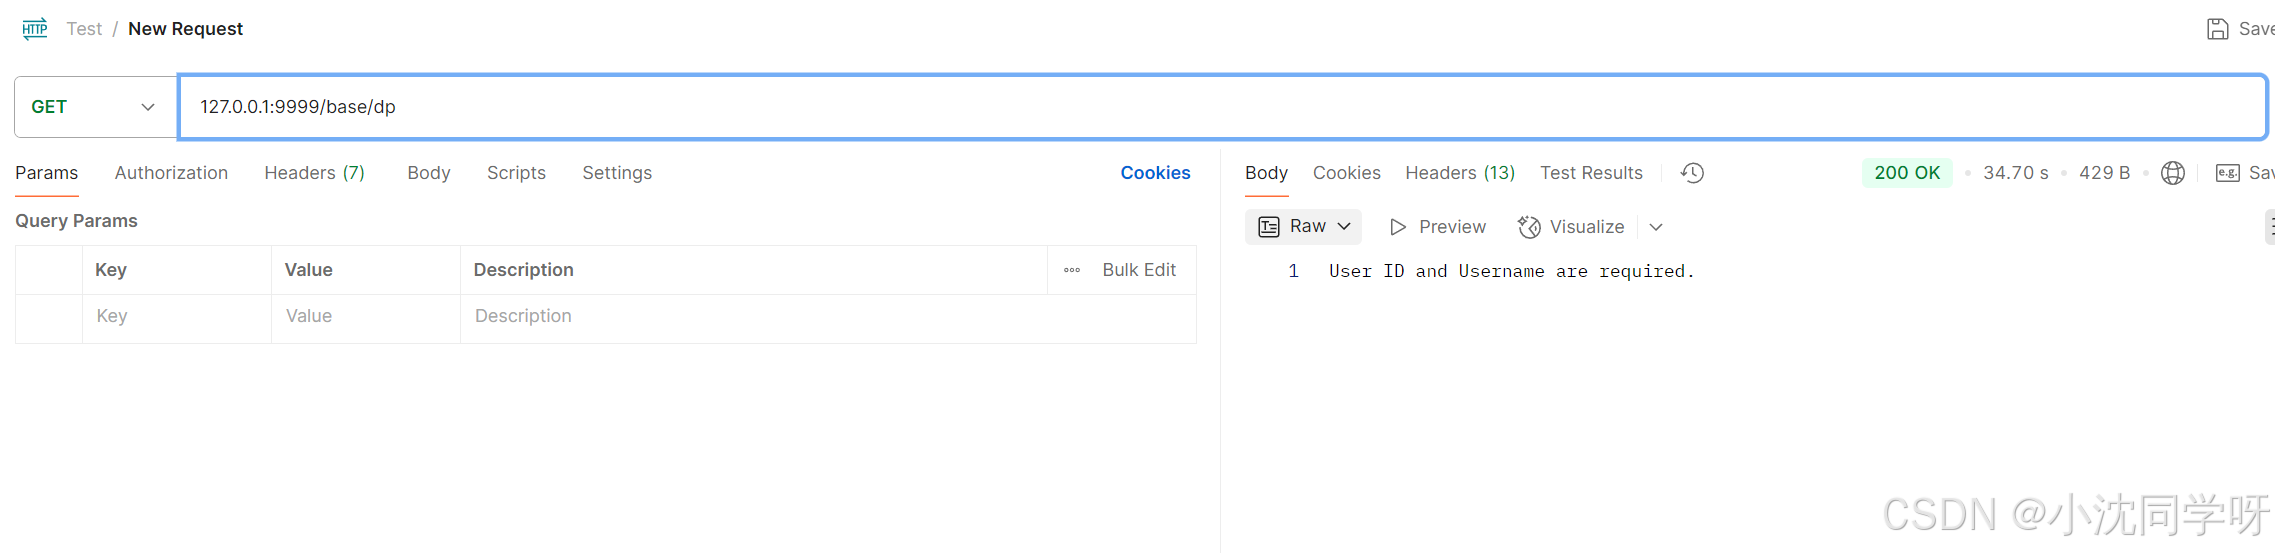This screenshot has height=553, width=2275.
Task: Click the blue Cookies link
Action: [1155, 173]
